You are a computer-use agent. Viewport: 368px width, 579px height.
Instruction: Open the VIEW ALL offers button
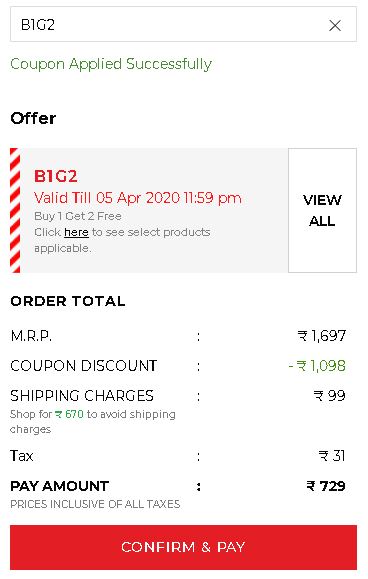(x=322, y=210)
